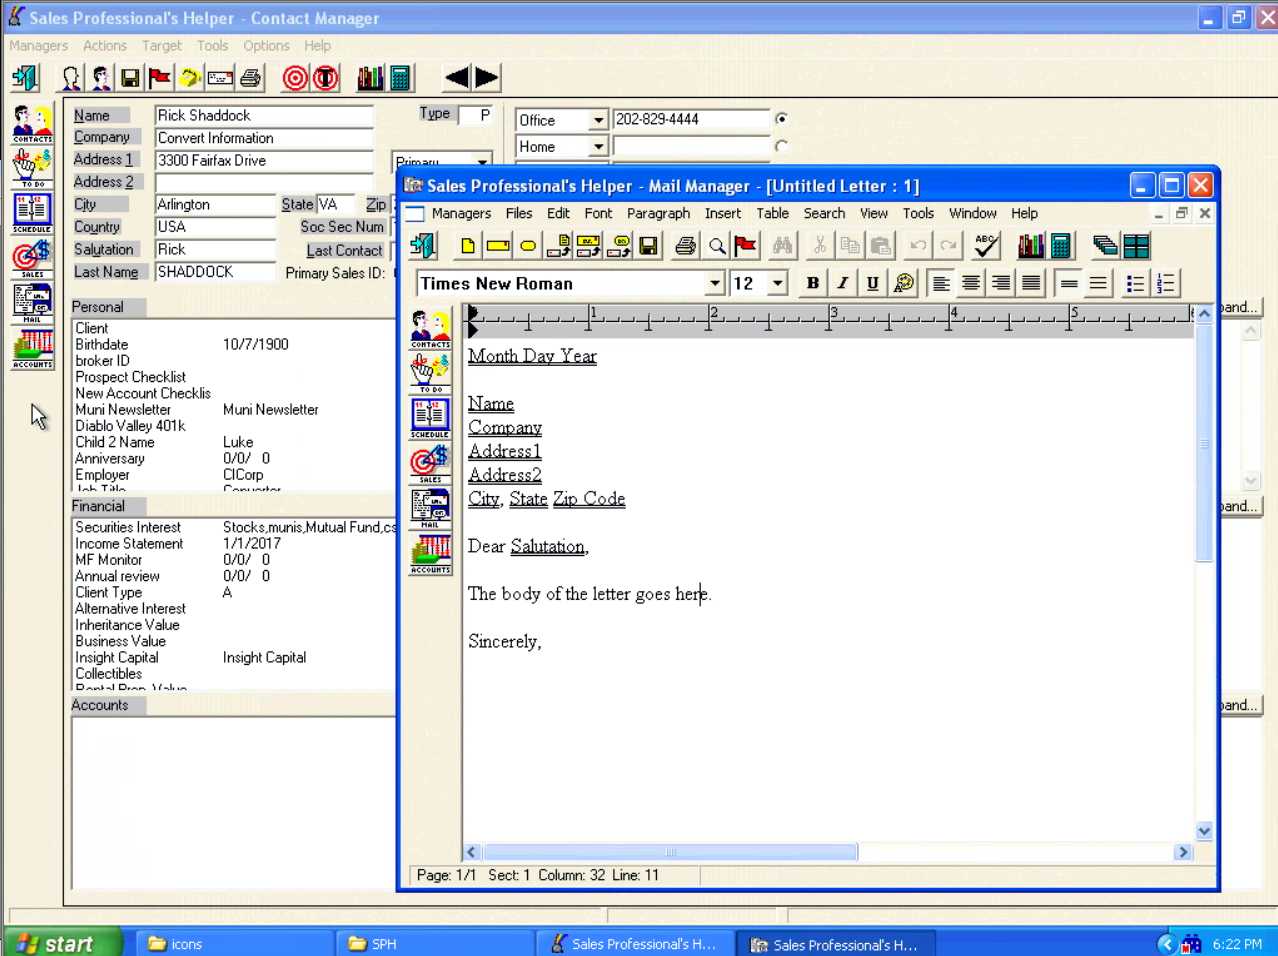Open the Table menu
1278x956 pixels.
772,213
